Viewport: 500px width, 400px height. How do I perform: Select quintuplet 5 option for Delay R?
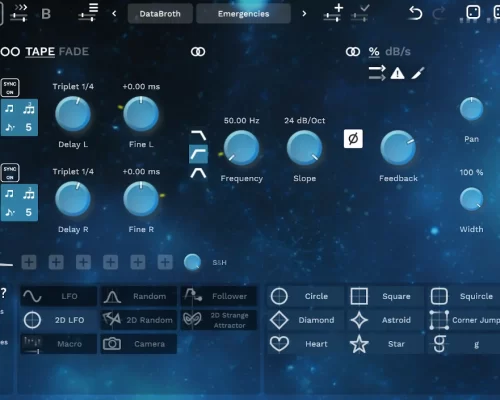click(29, 212)
